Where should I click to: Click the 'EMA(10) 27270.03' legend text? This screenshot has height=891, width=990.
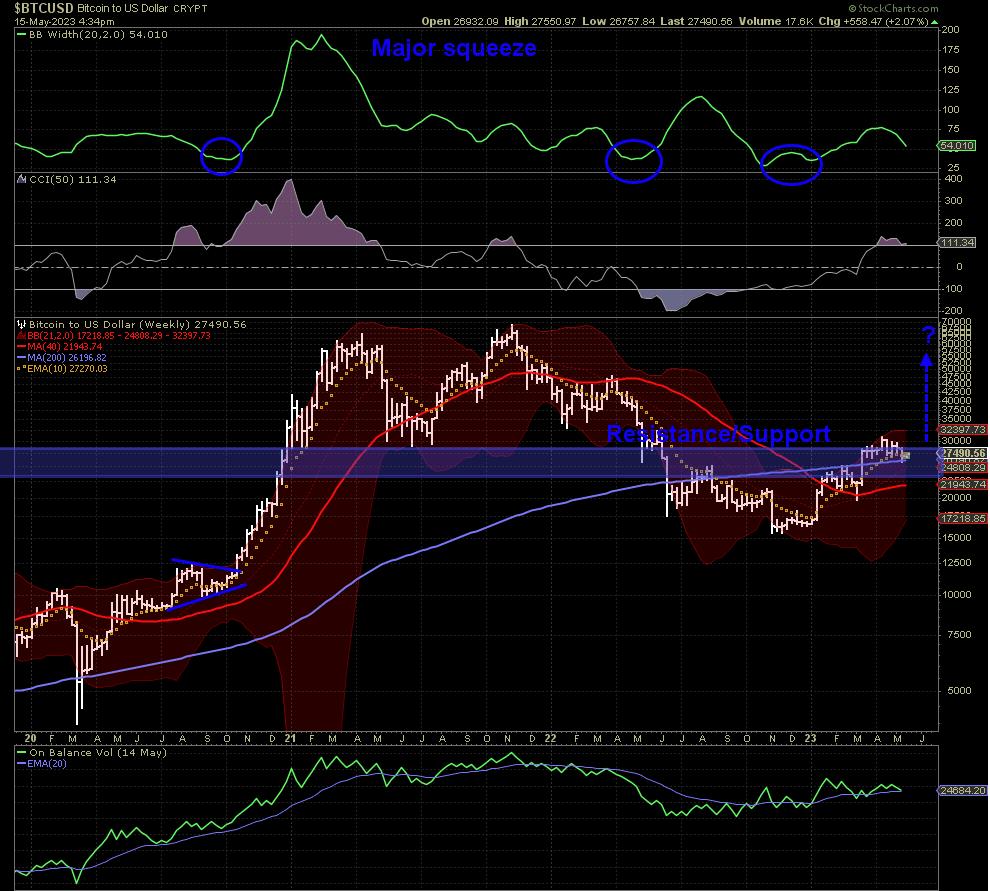(67, 369)
